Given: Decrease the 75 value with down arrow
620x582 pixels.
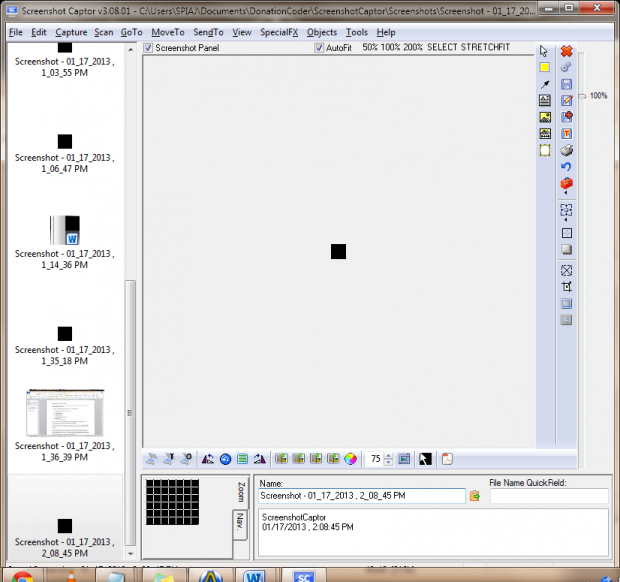Looking at the screenshot, I should 389,462.
